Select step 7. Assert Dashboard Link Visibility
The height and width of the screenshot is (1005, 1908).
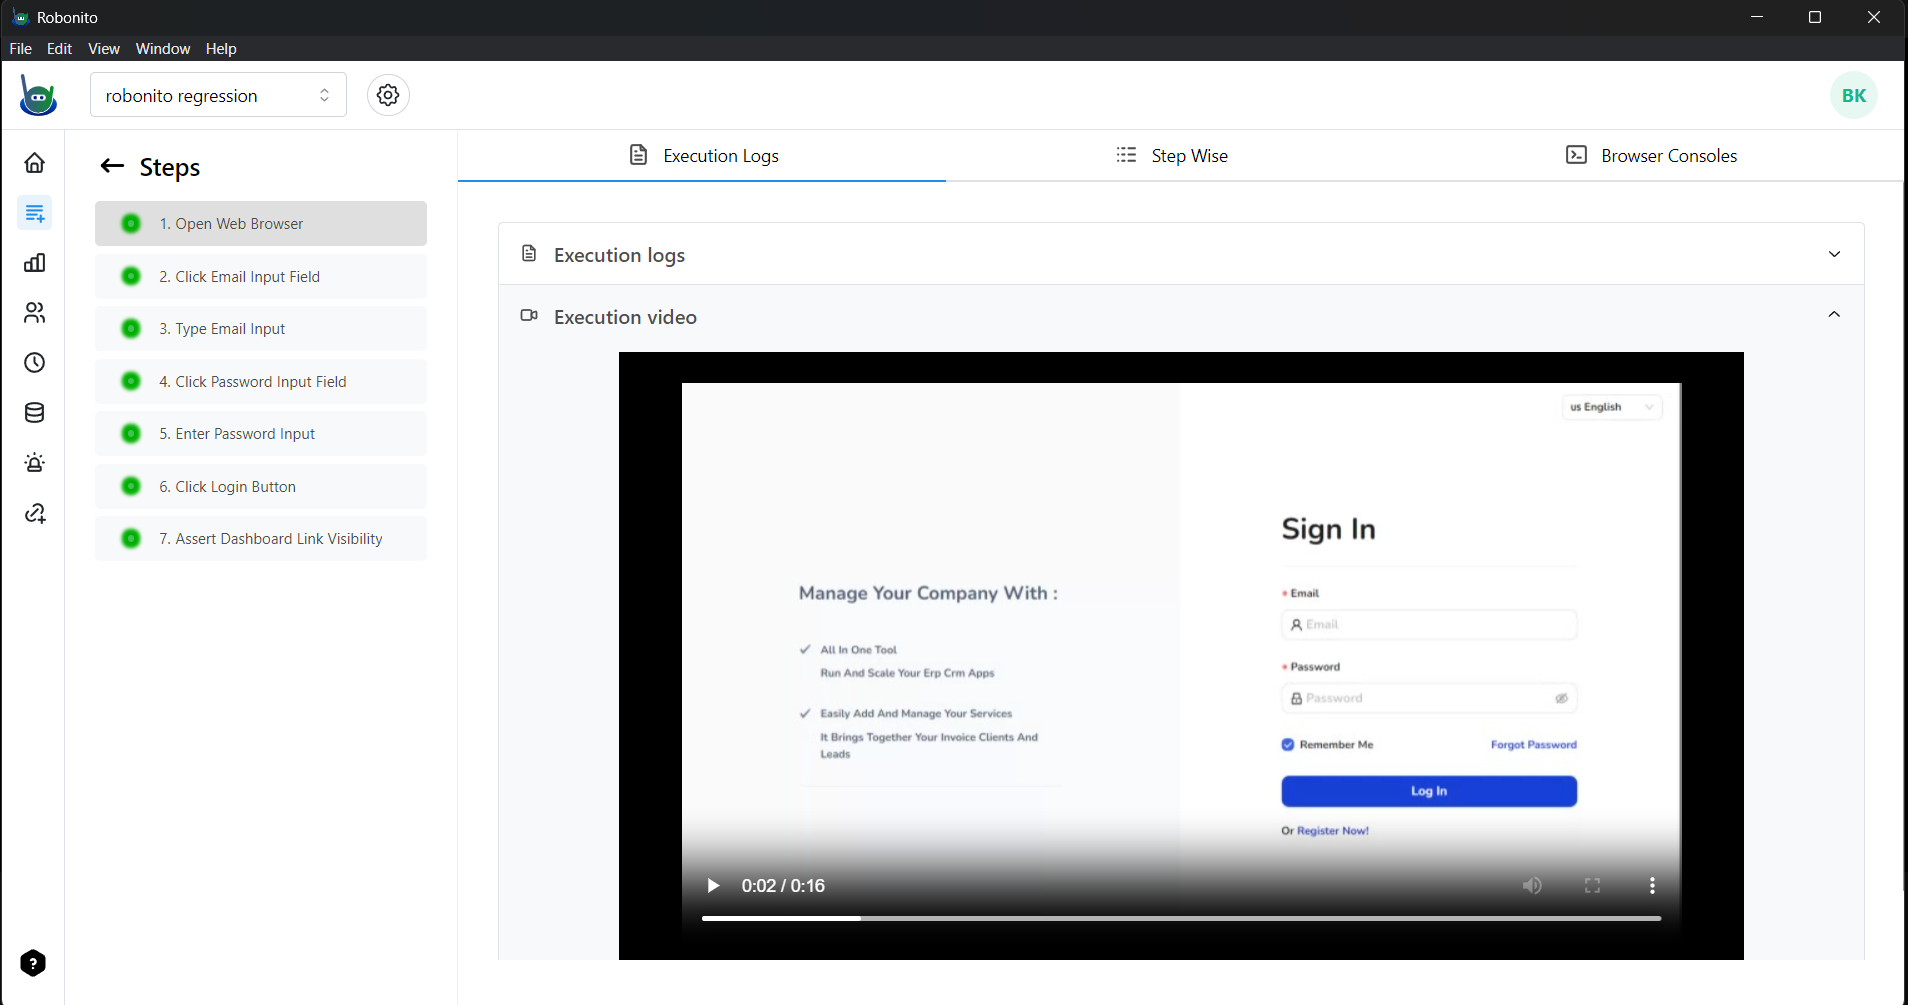[261, 538]
